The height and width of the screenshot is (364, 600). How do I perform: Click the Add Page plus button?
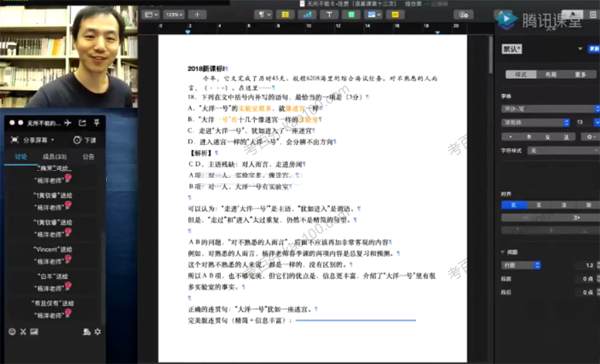tap(197, 15)
